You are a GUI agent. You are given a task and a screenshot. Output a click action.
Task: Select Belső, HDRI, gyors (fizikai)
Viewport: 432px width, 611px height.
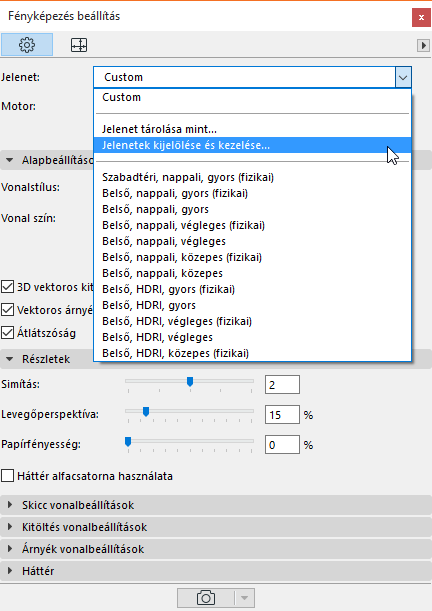[252, 289]
